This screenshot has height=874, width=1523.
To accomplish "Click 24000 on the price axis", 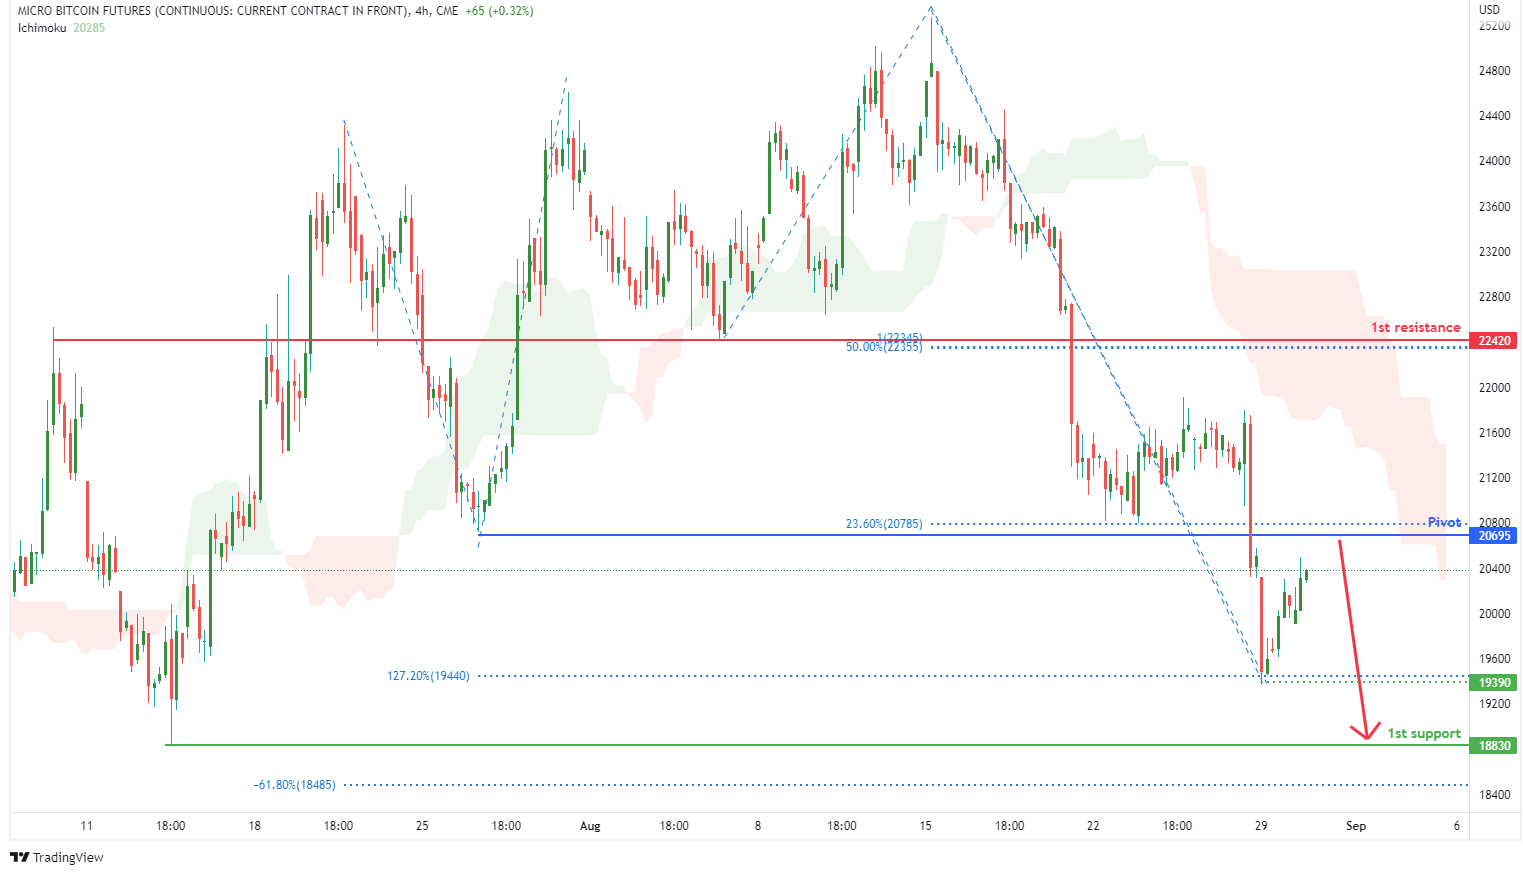I will 1495,161.
